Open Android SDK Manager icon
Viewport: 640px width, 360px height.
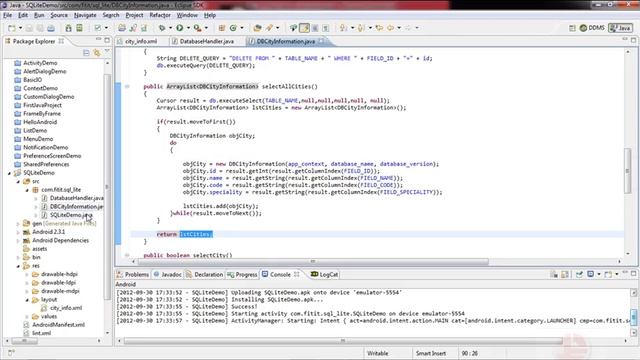69,28
